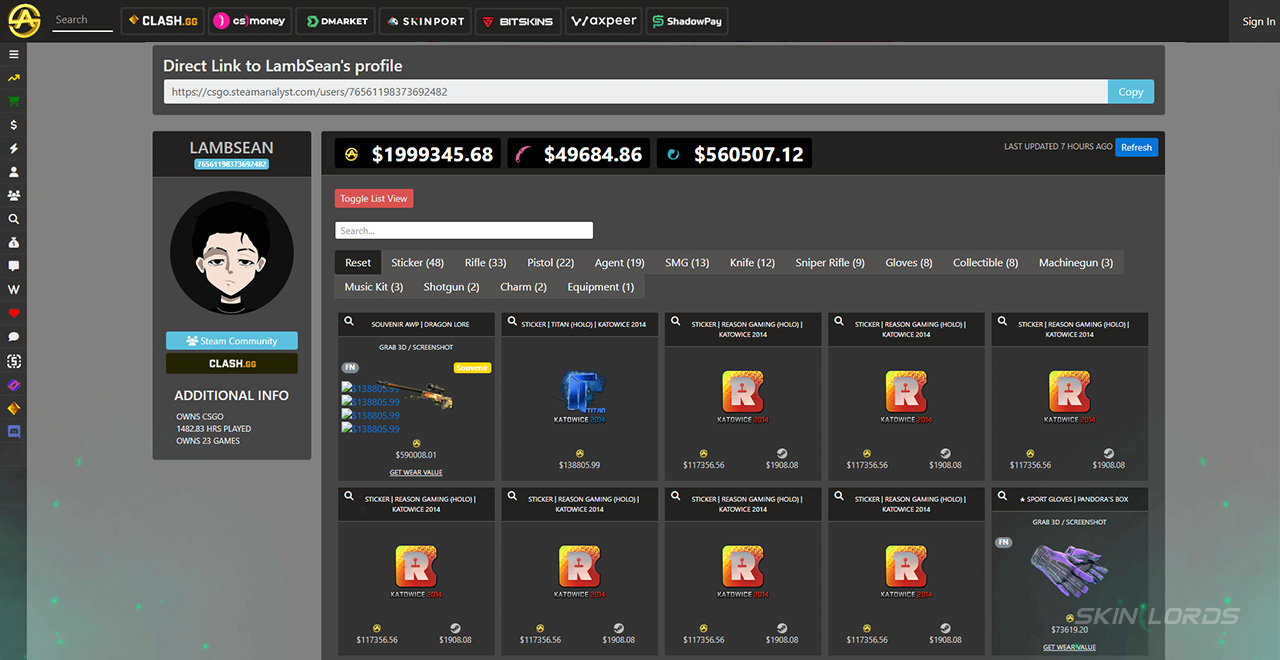The image size is (1280, 660).
Task: Click the W letter sidebar icon
Action: pos(14,290)
